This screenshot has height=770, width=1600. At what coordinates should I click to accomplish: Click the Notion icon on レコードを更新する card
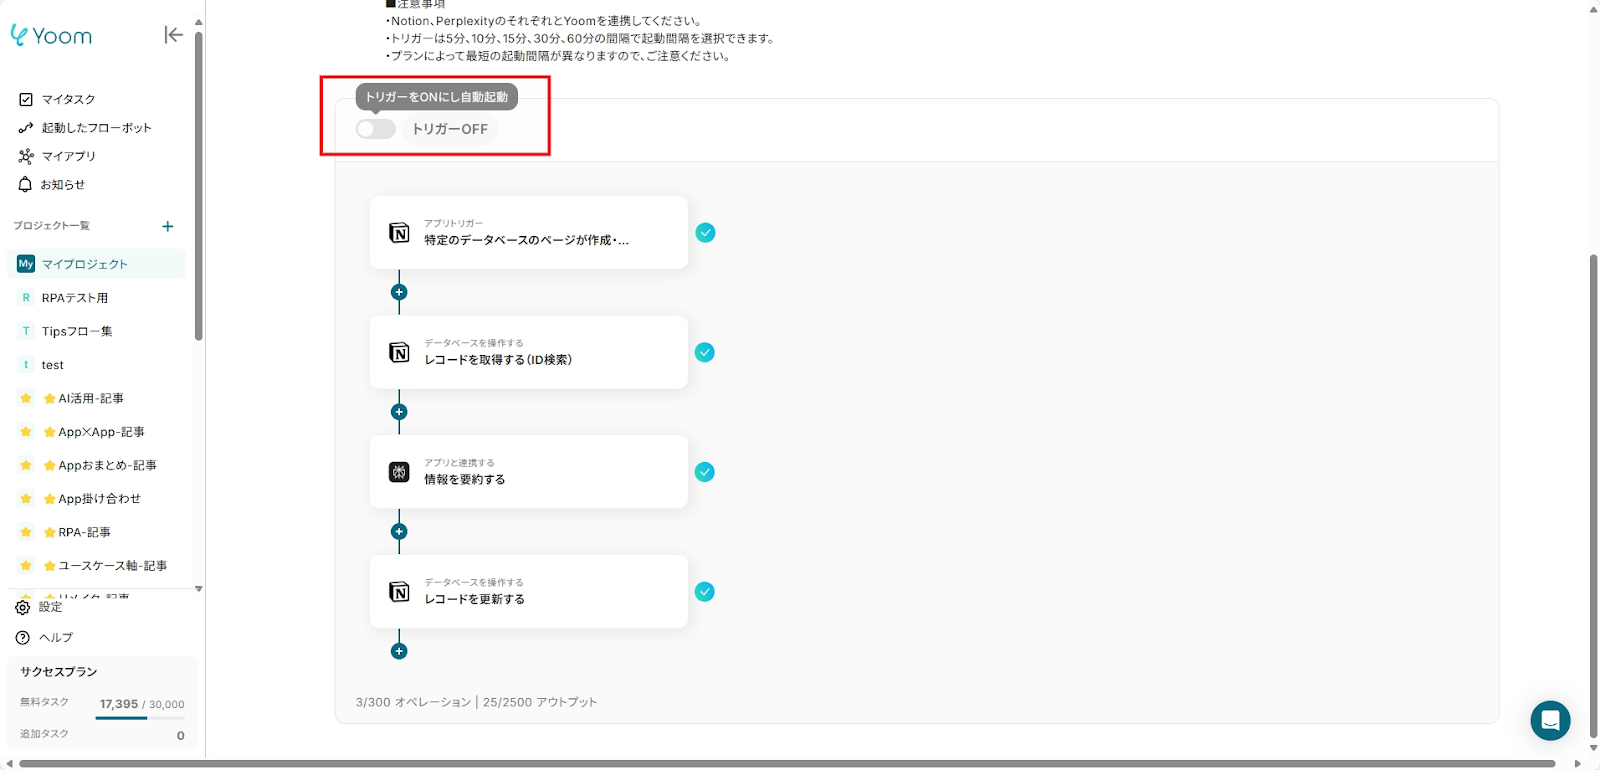399,592
